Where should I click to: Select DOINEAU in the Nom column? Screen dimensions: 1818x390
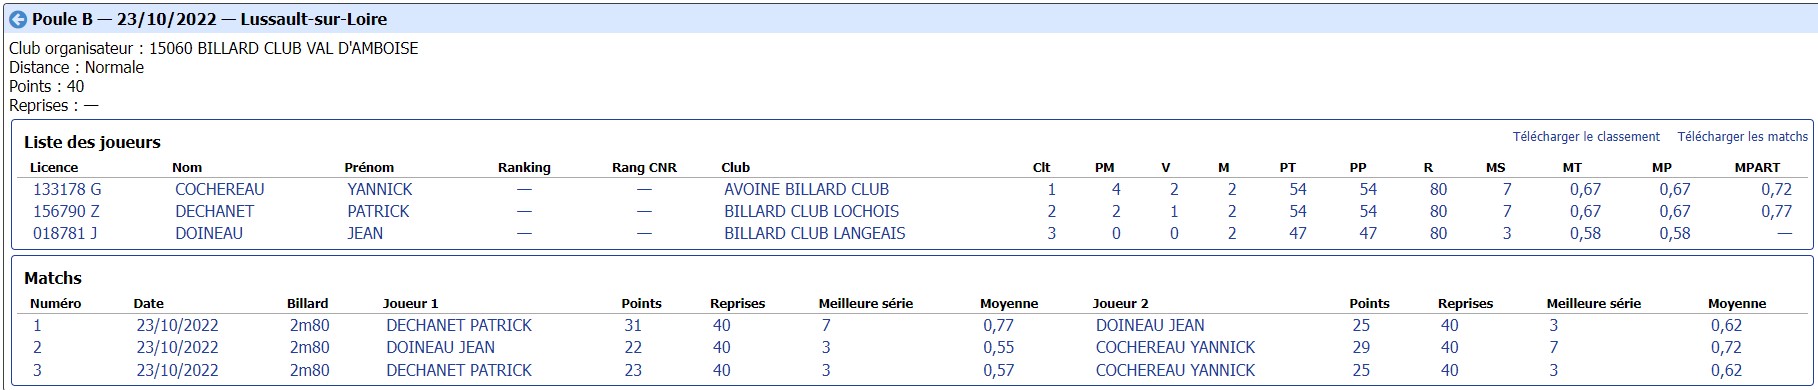(x=209, y=233)
